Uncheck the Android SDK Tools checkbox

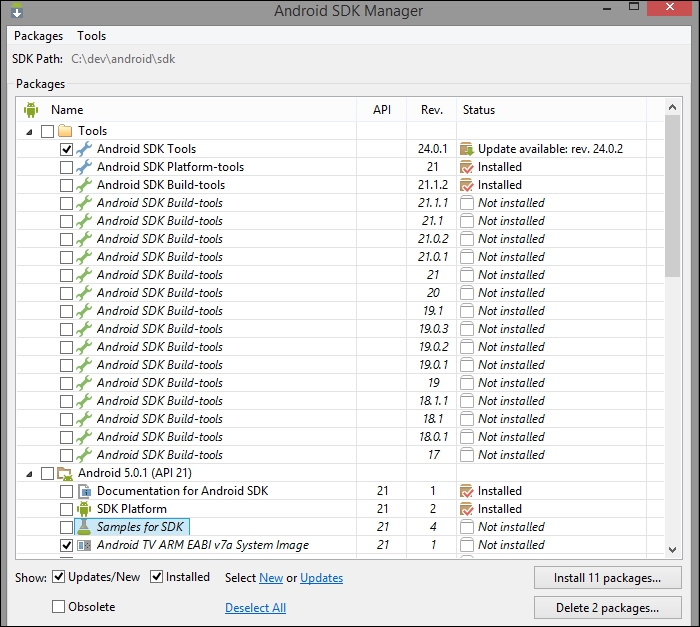click(67, 149)
